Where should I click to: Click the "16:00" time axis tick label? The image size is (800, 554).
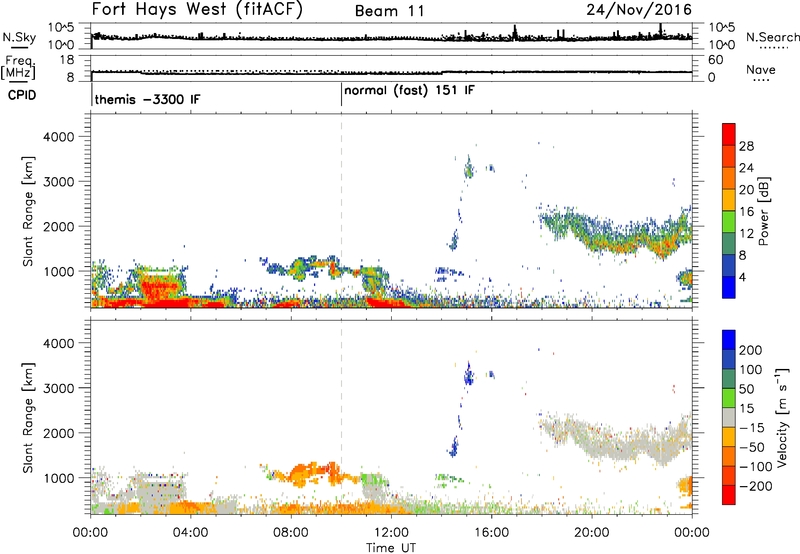491,533
